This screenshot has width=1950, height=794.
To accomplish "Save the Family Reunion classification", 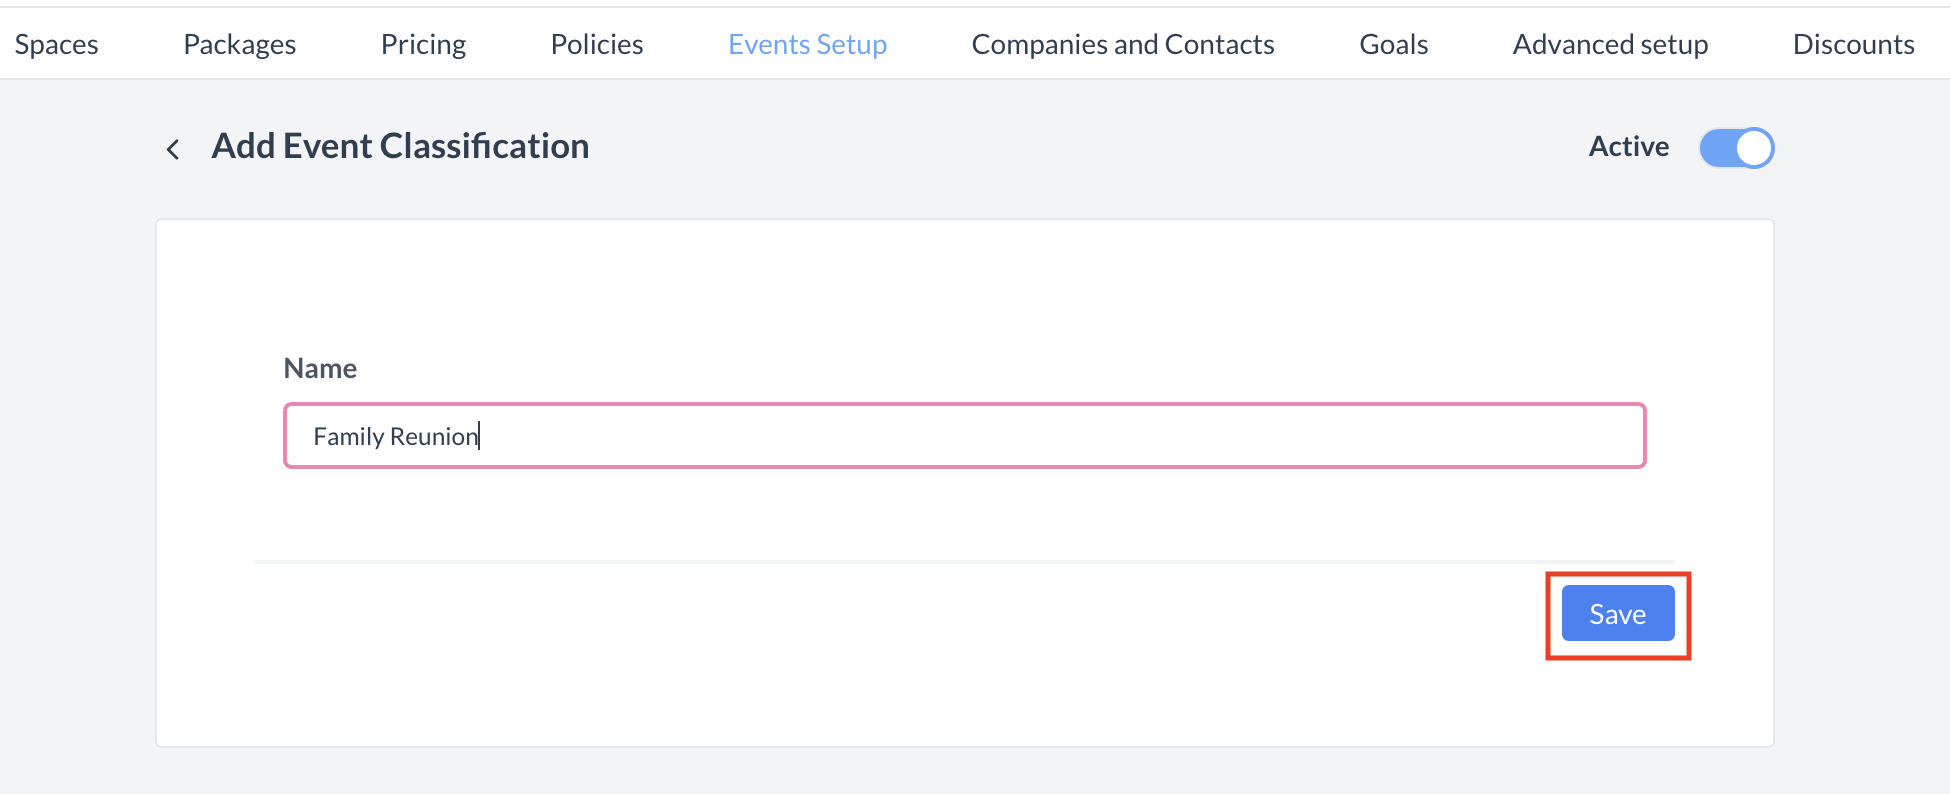I will point(1617,613).
